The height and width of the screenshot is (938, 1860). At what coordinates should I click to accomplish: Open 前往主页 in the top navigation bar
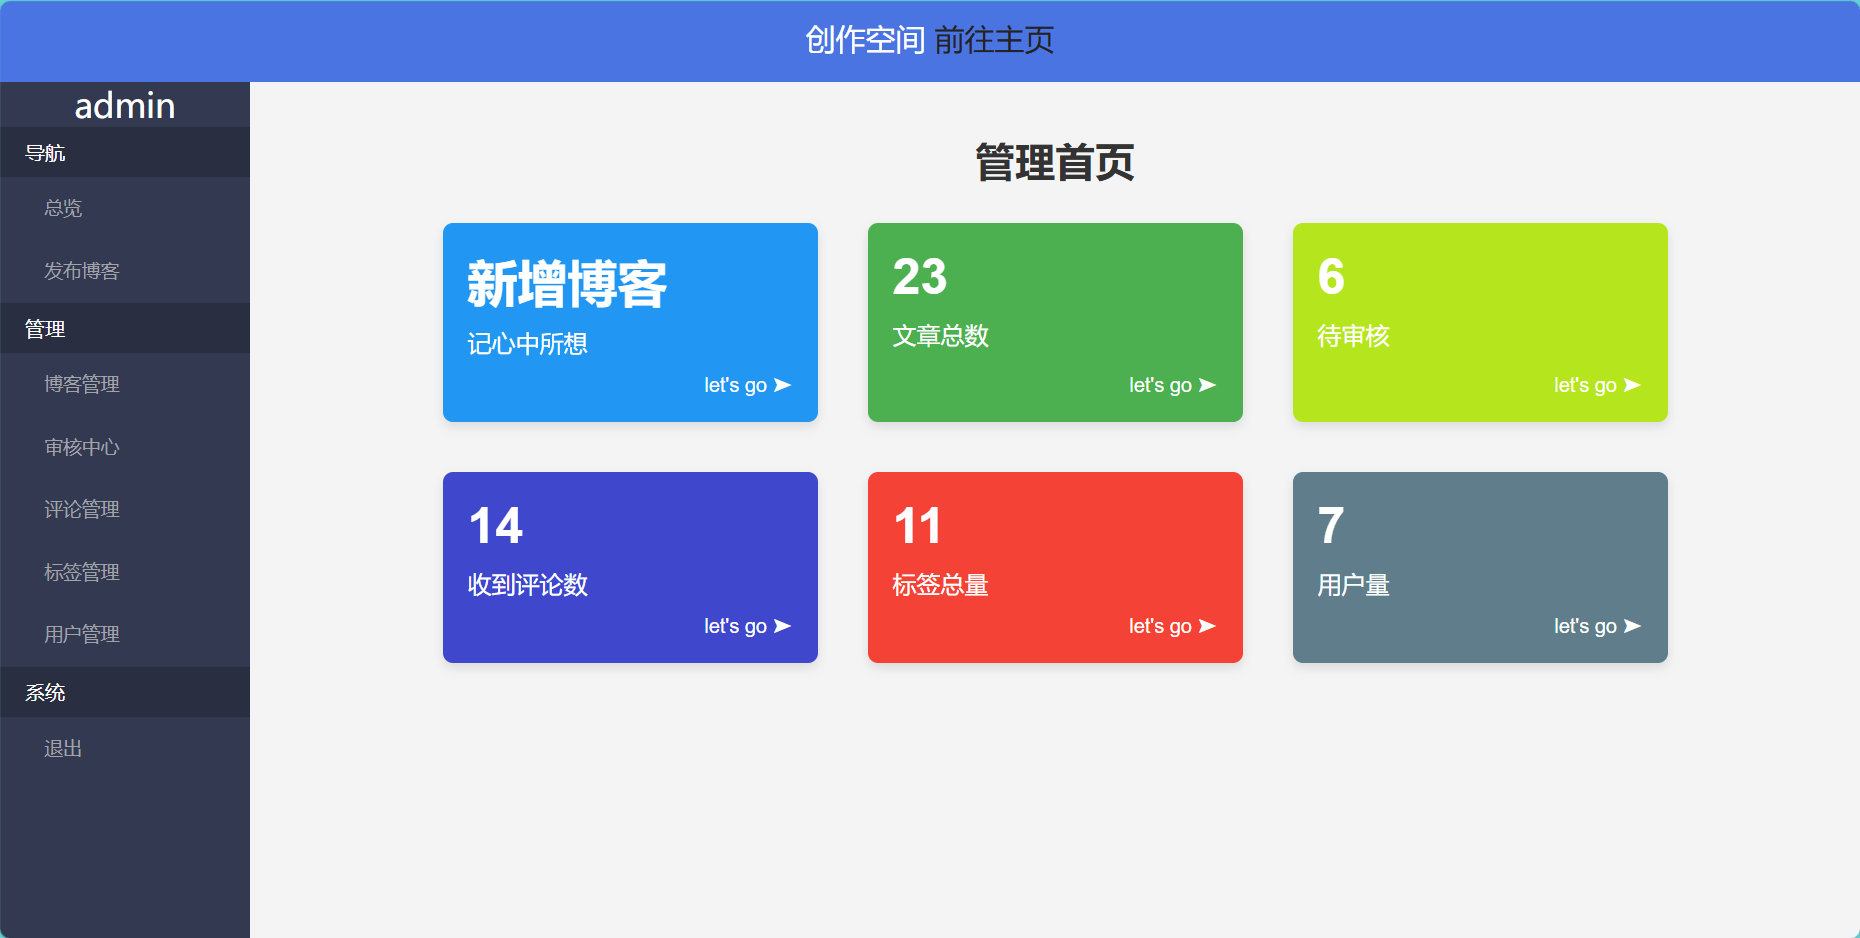[995, 42]
